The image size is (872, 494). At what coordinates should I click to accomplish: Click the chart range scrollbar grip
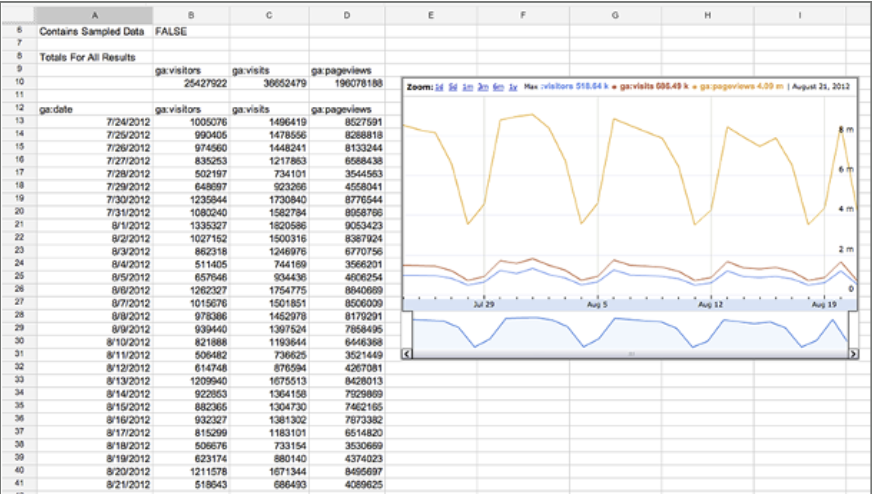[x=631, y=354]
